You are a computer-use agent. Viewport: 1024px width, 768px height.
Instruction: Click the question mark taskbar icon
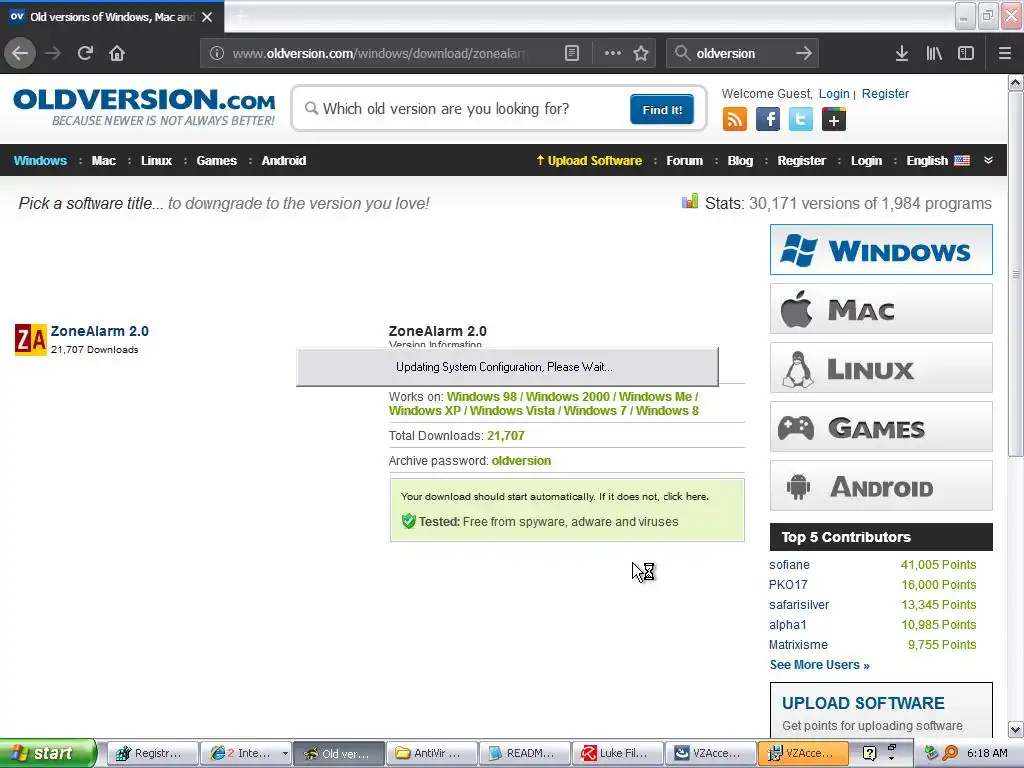(x=869, y=753)
